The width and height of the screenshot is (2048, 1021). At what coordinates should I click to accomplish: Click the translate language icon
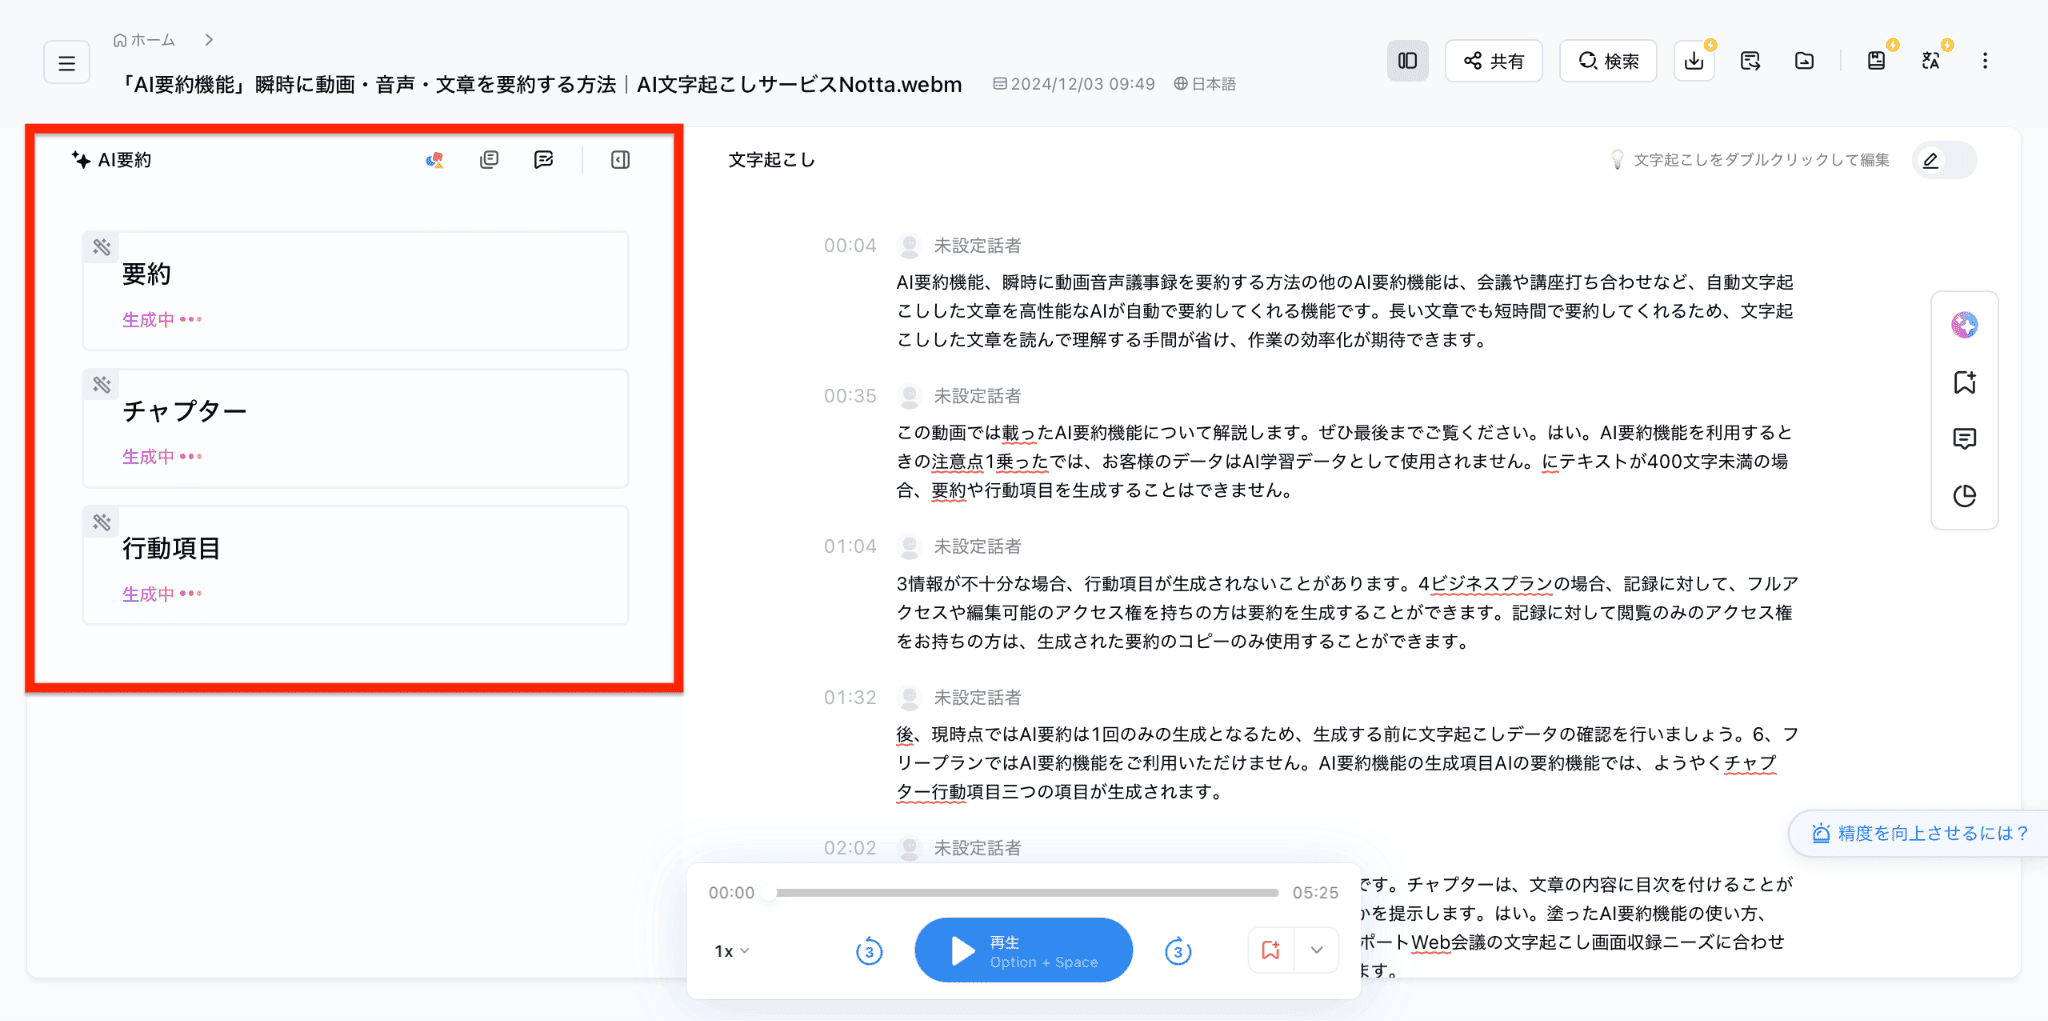[x=1931, y=61]
